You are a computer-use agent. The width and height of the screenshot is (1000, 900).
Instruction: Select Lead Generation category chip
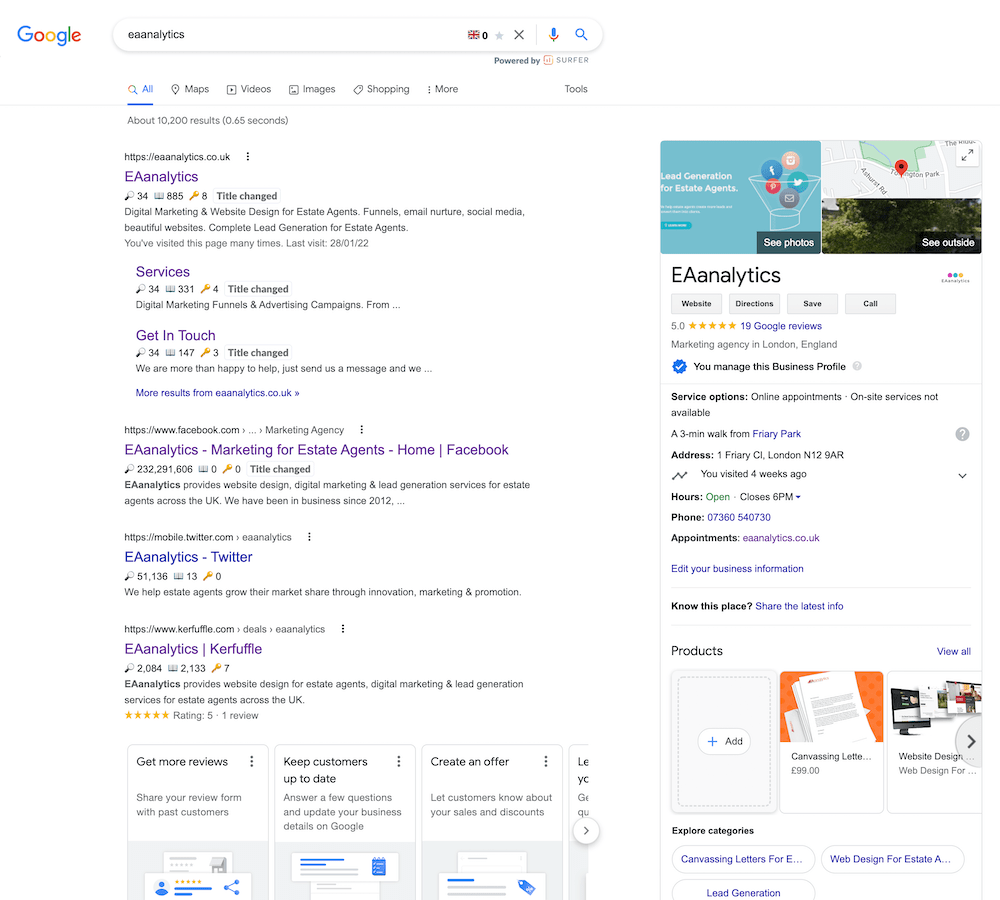[743, 892]
